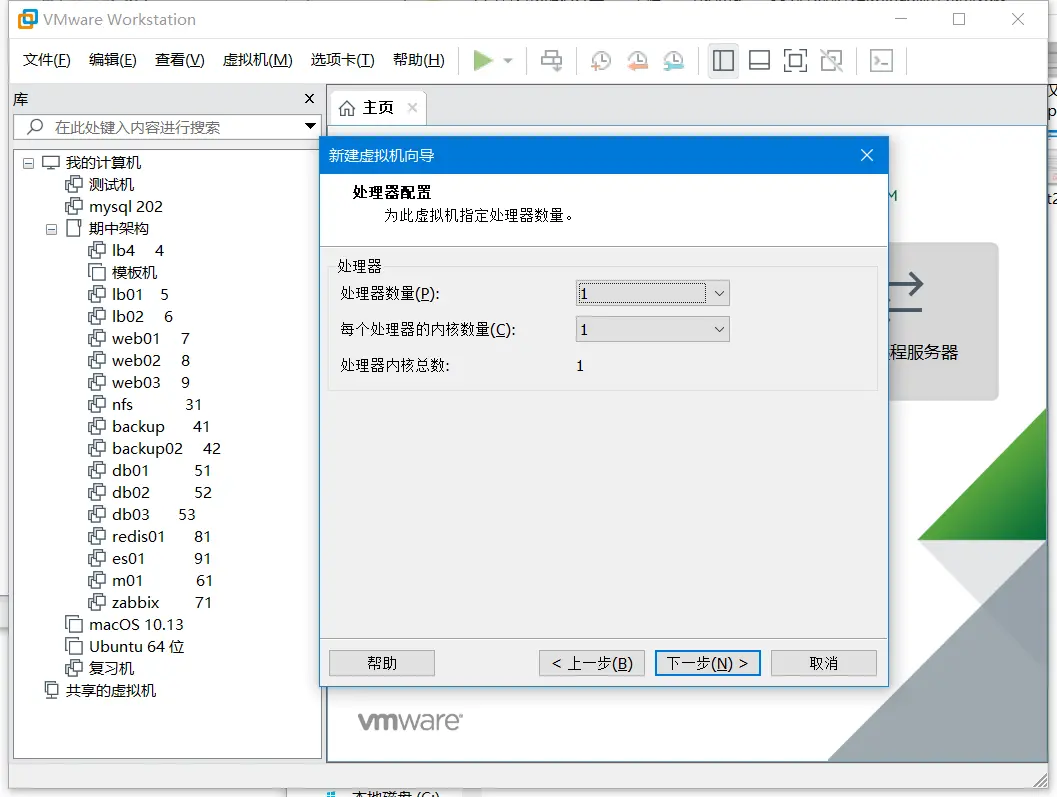Open the 查看(V) menu
The width and height of the screenshot is (1057, 797).
click(179, 60)
